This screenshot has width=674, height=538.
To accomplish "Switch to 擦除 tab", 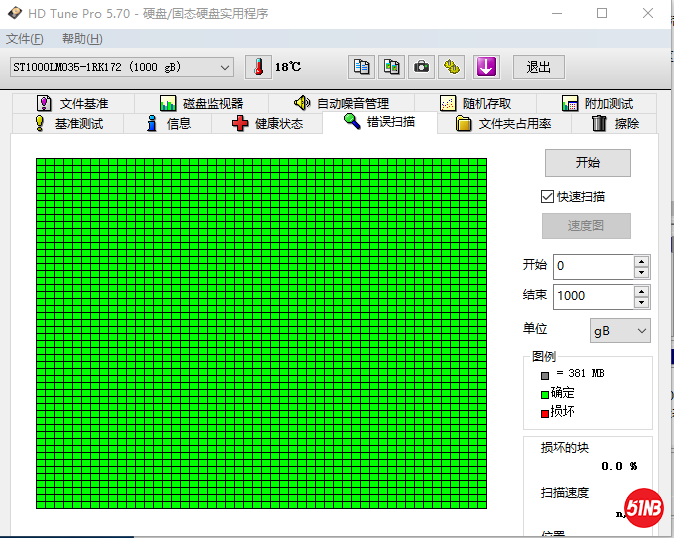I will (614, 124).
